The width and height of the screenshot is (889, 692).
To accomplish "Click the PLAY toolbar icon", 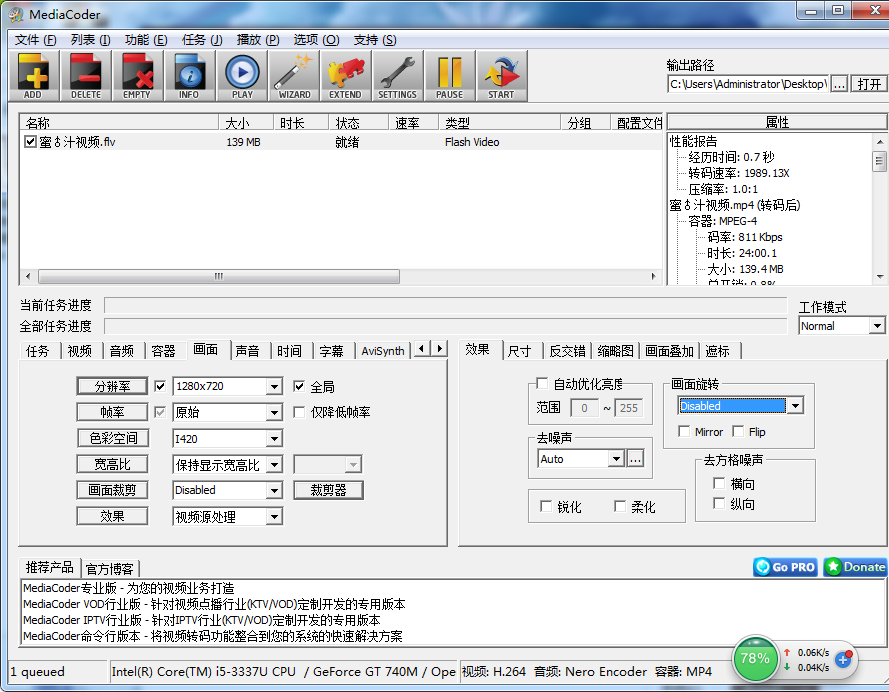I will click(242, 77).
